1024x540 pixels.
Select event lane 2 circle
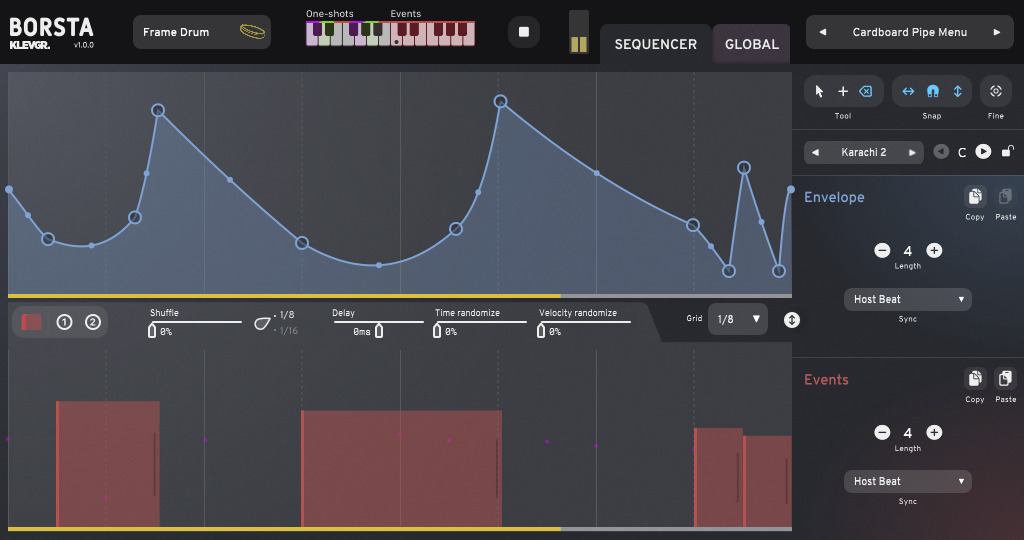click(x=93, y=322)
